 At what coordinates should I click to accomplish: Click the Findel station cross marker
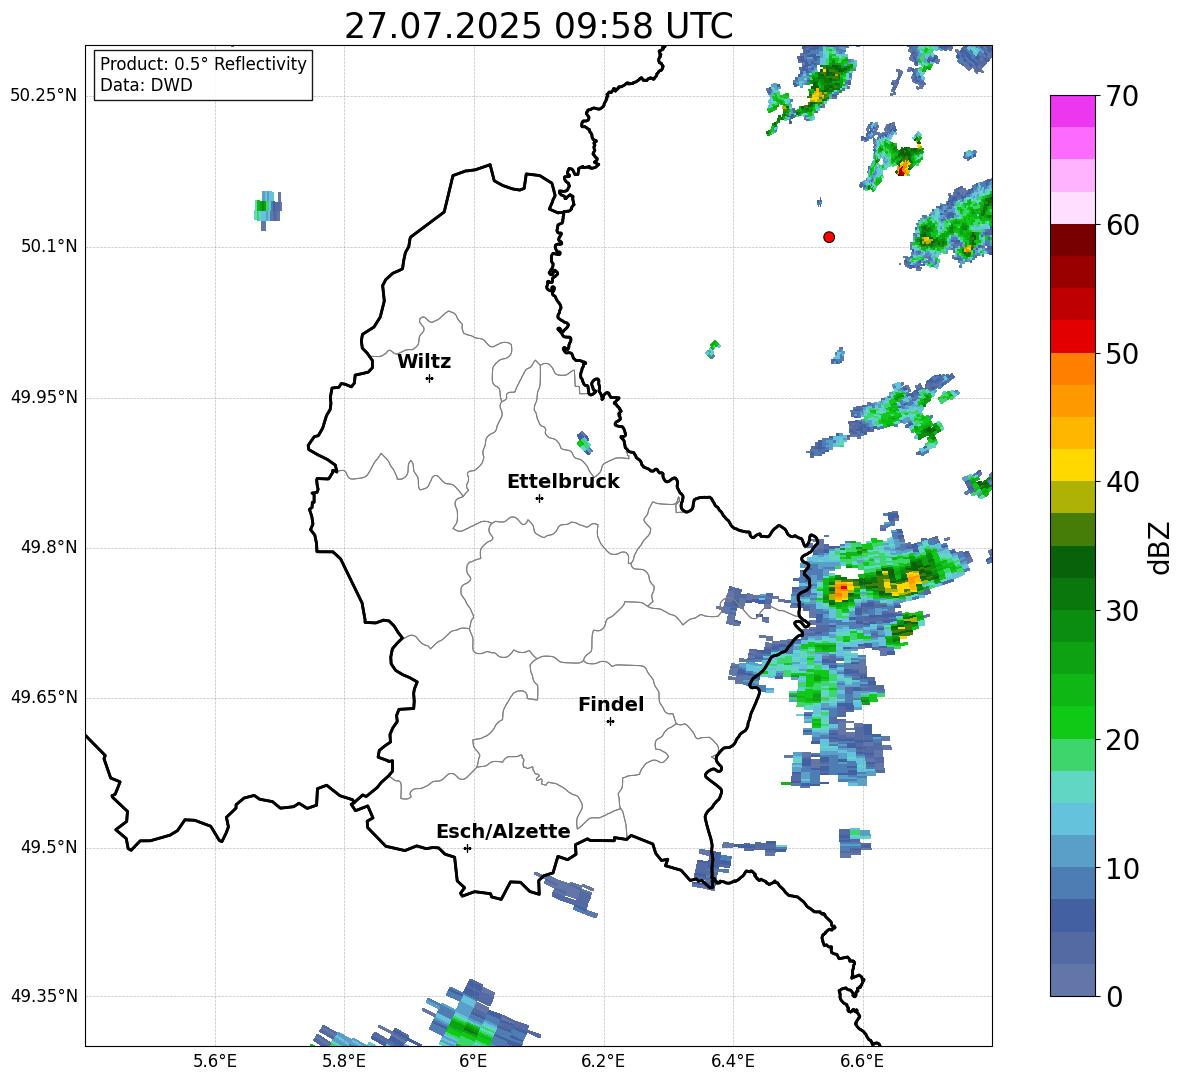point(610,722)
